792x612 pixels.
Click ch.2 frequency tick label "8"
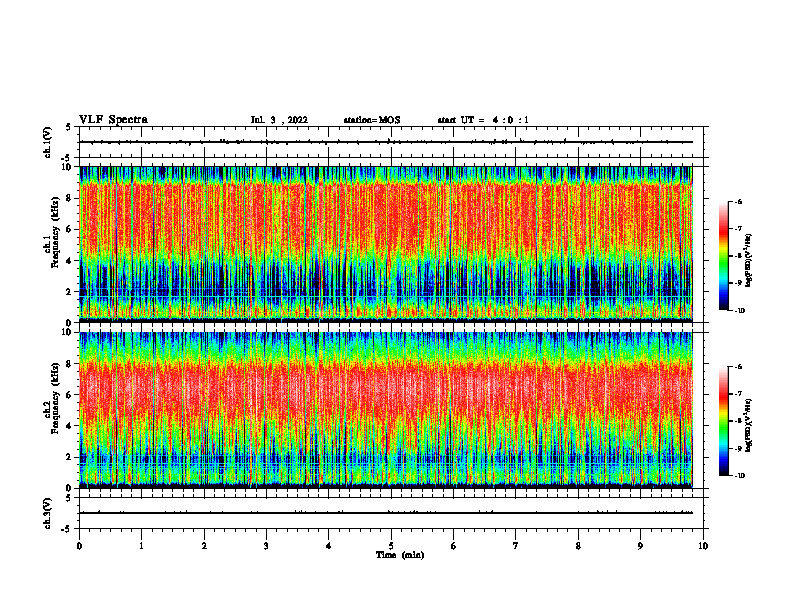coord(70,364)
